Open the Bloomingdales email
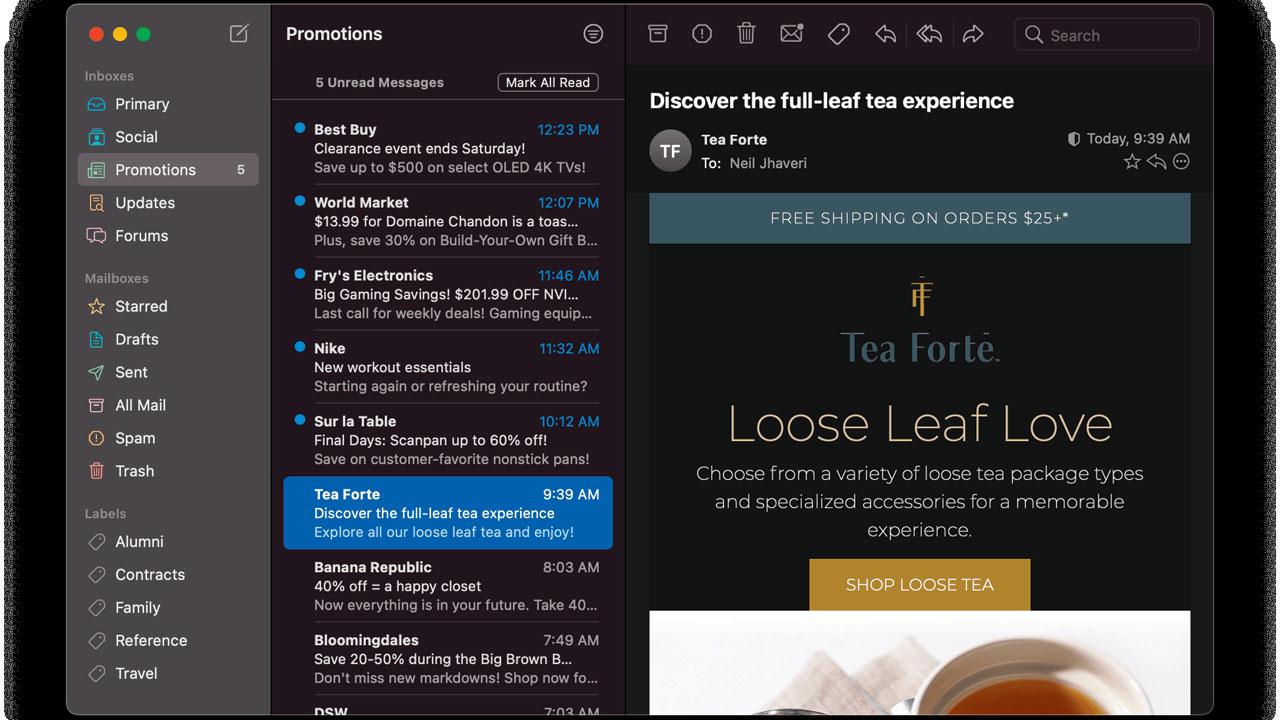Screen dimensions: 1280x720 [448, 659]
